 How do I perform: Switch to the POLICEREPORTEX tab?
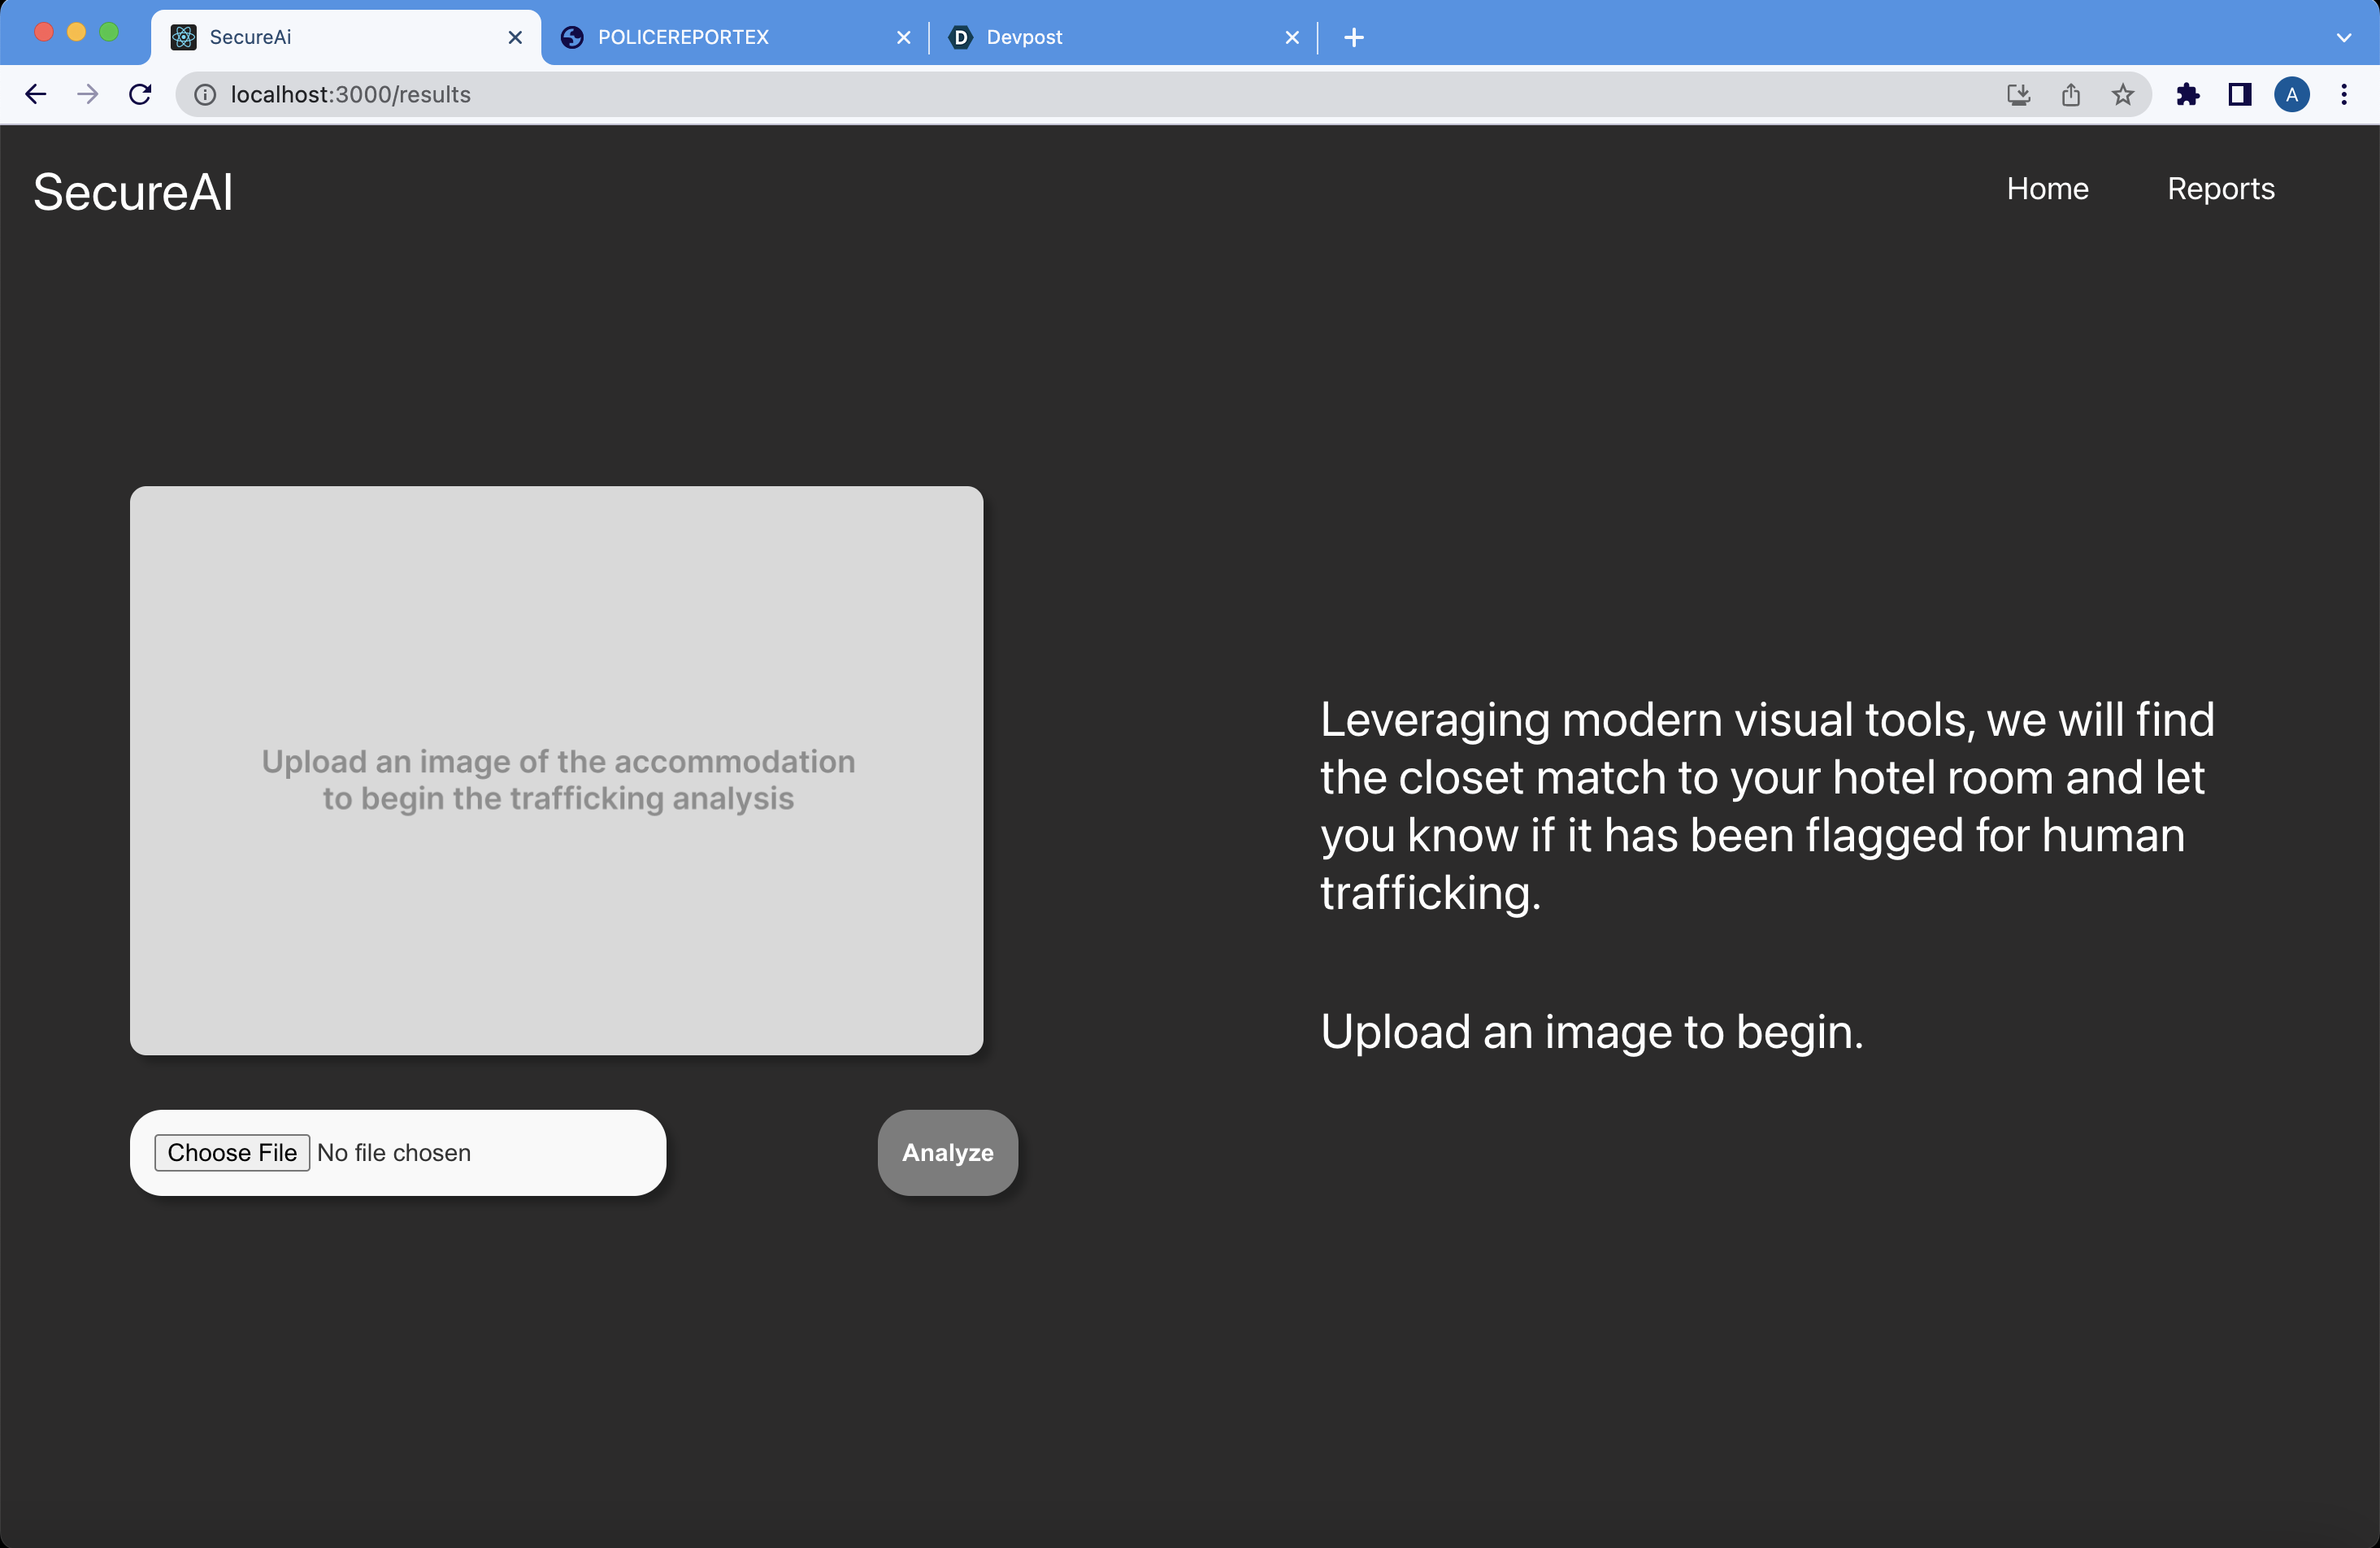(683, 37)
